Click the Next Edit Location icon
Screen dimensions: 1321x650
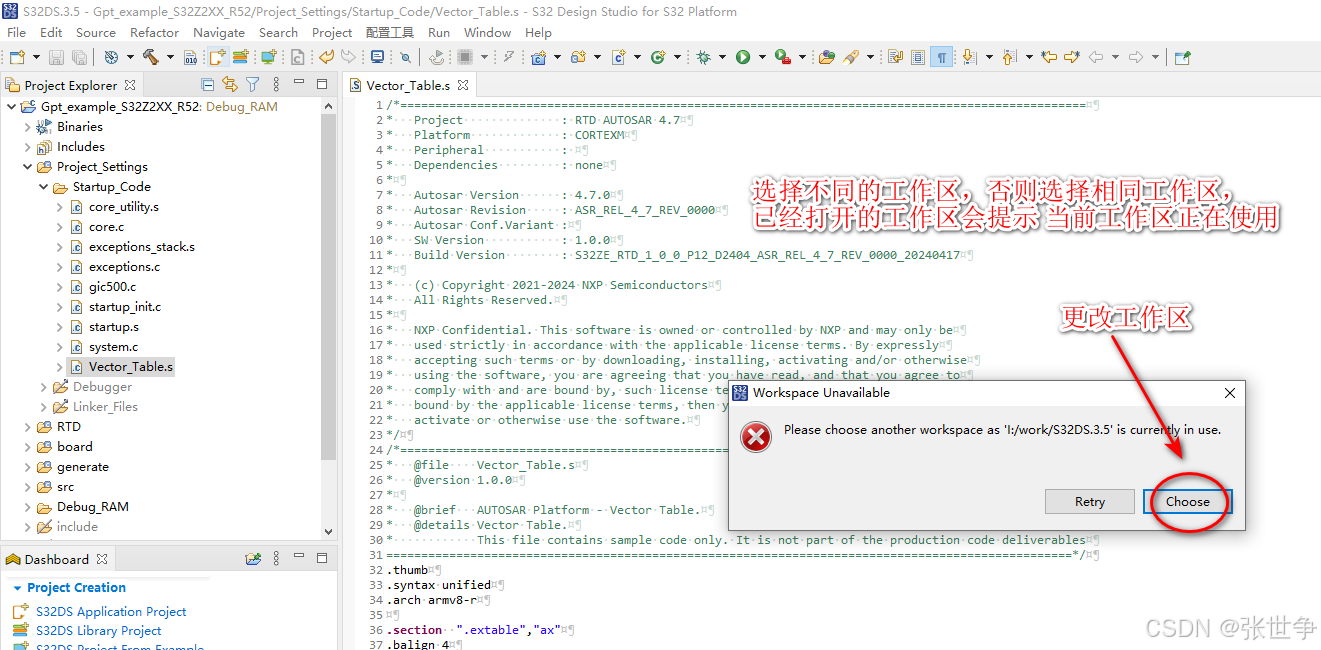(1071, 57)
